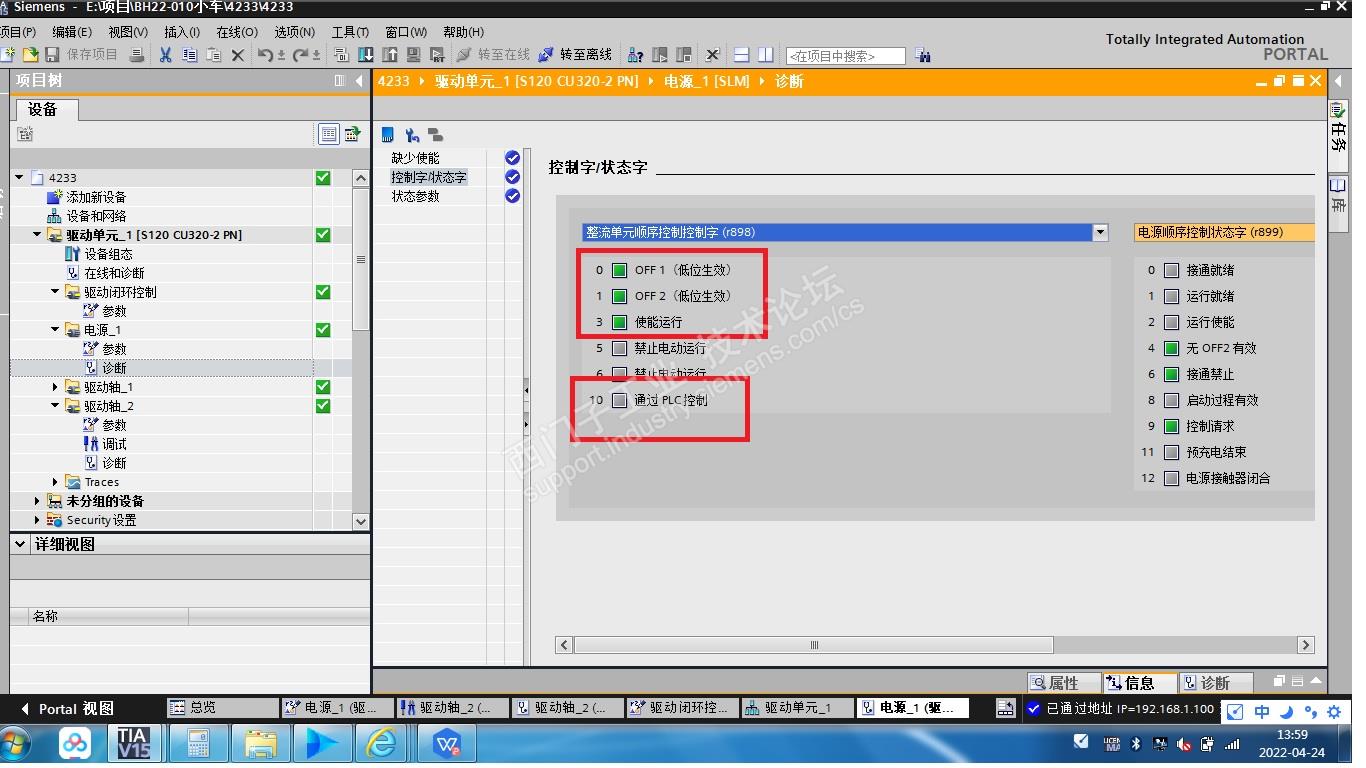Create a new project via toolbar icon
1366x768 pixels.
tap(9, 54)
